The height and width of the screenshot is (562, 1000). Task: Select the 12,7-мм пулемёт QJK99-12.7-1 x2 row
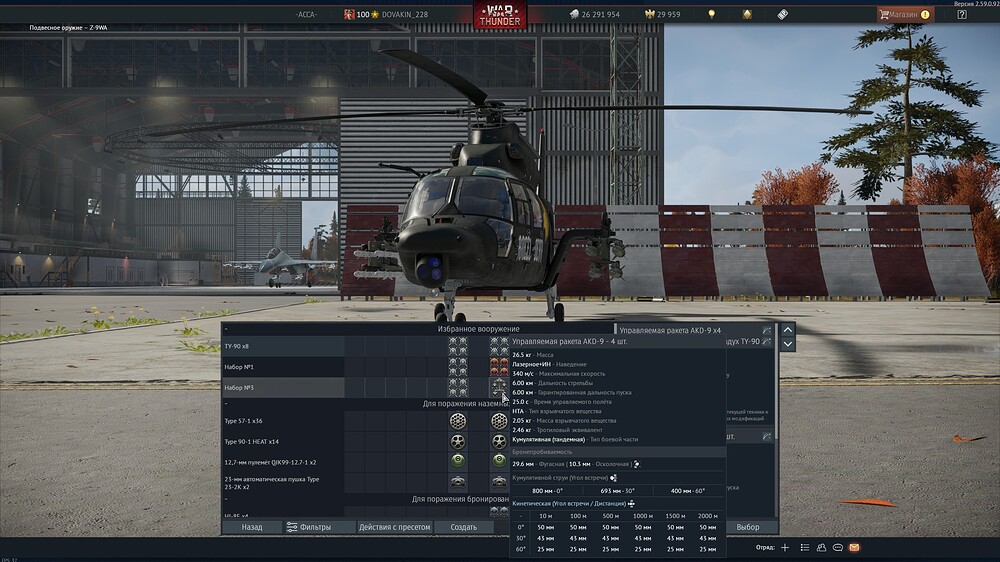tap(283, 462)
